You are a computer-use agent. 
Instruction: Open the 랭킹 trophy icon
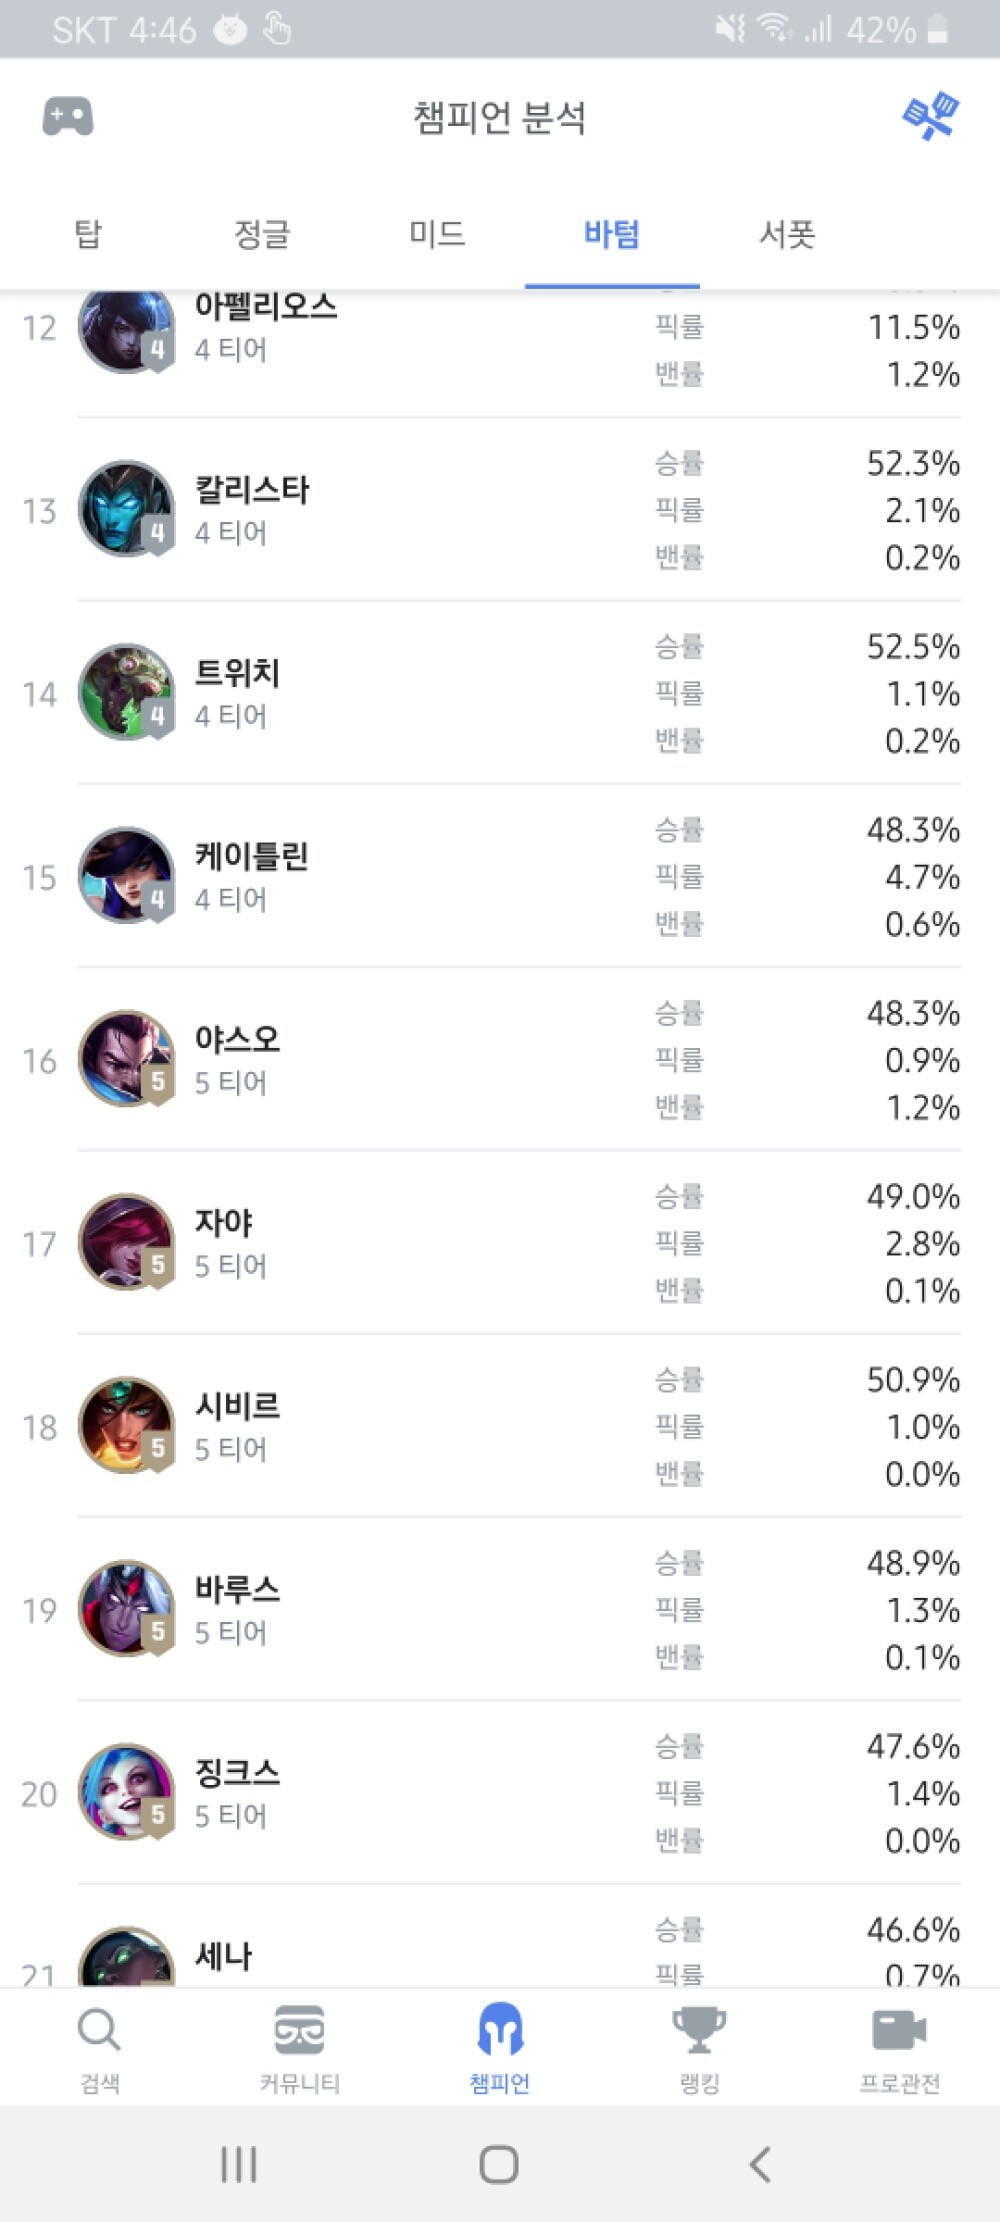[699, 2031]
